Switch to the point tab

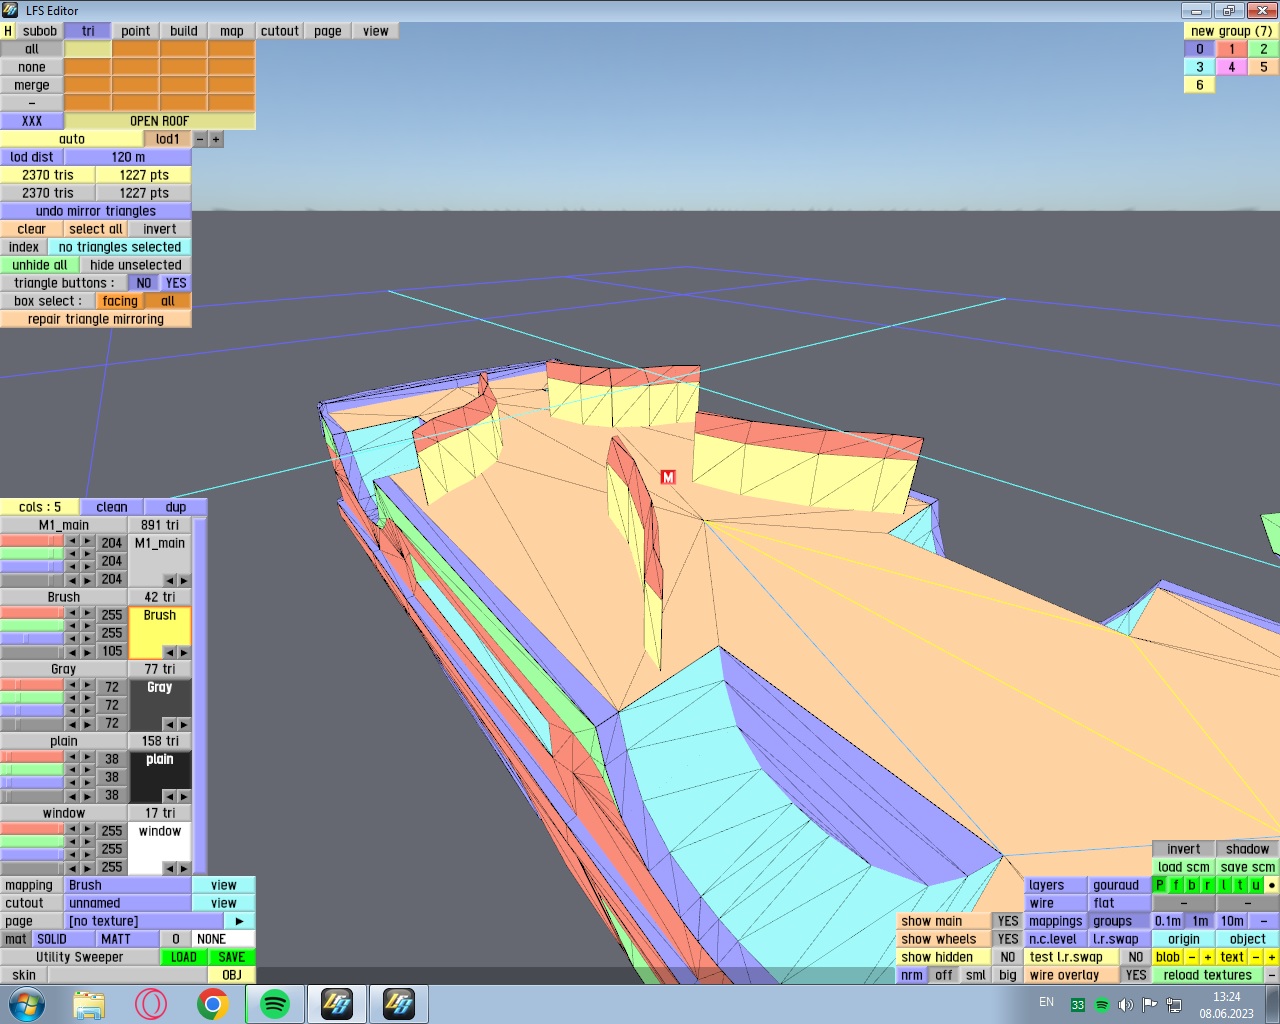(x=136, y=31)
